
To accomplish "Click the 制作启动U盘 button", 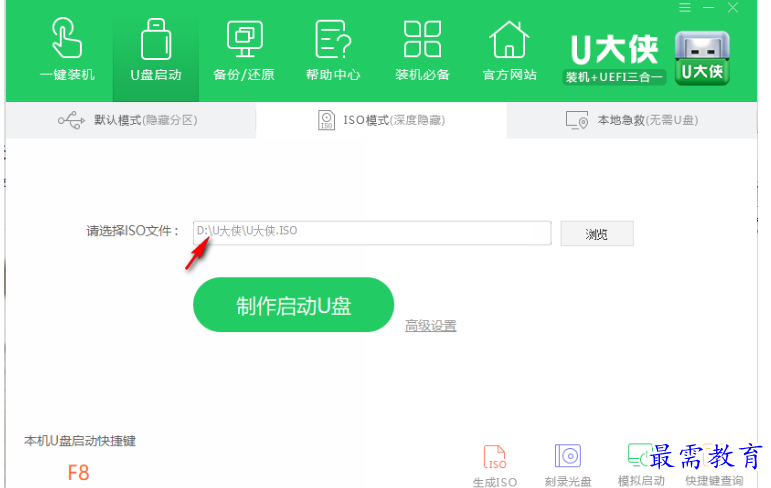I will [294, 305].
